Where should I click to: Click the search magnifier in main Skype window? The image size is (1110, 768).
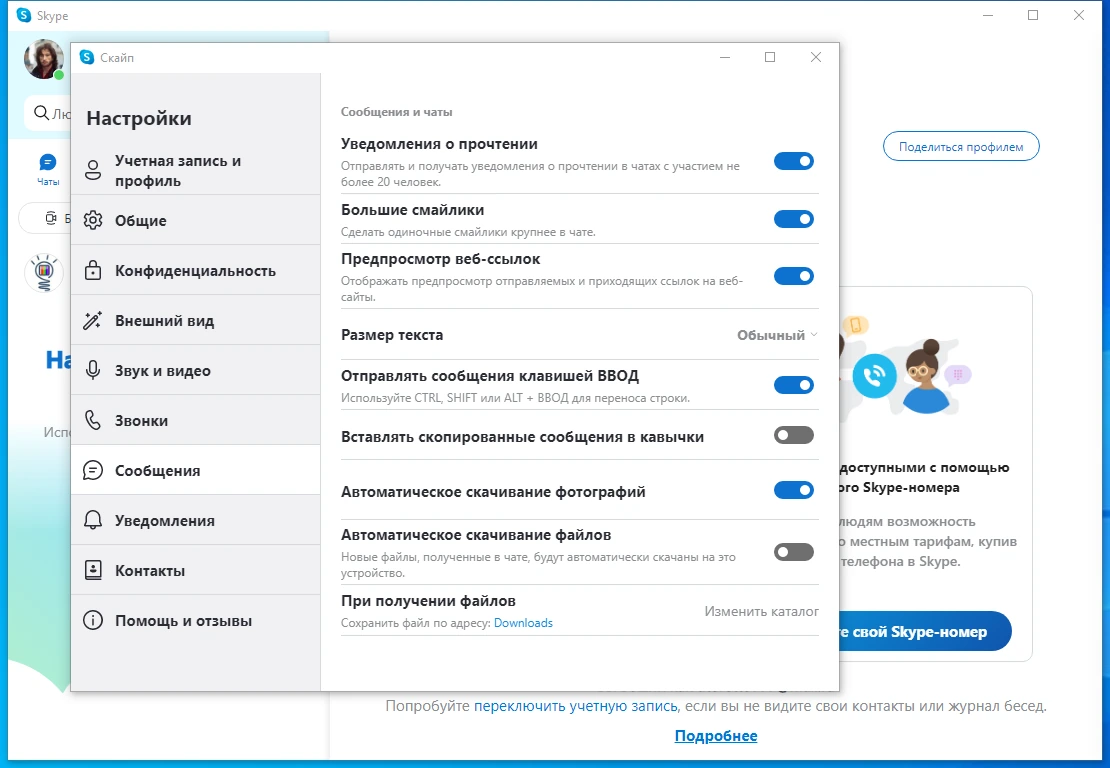41,113
